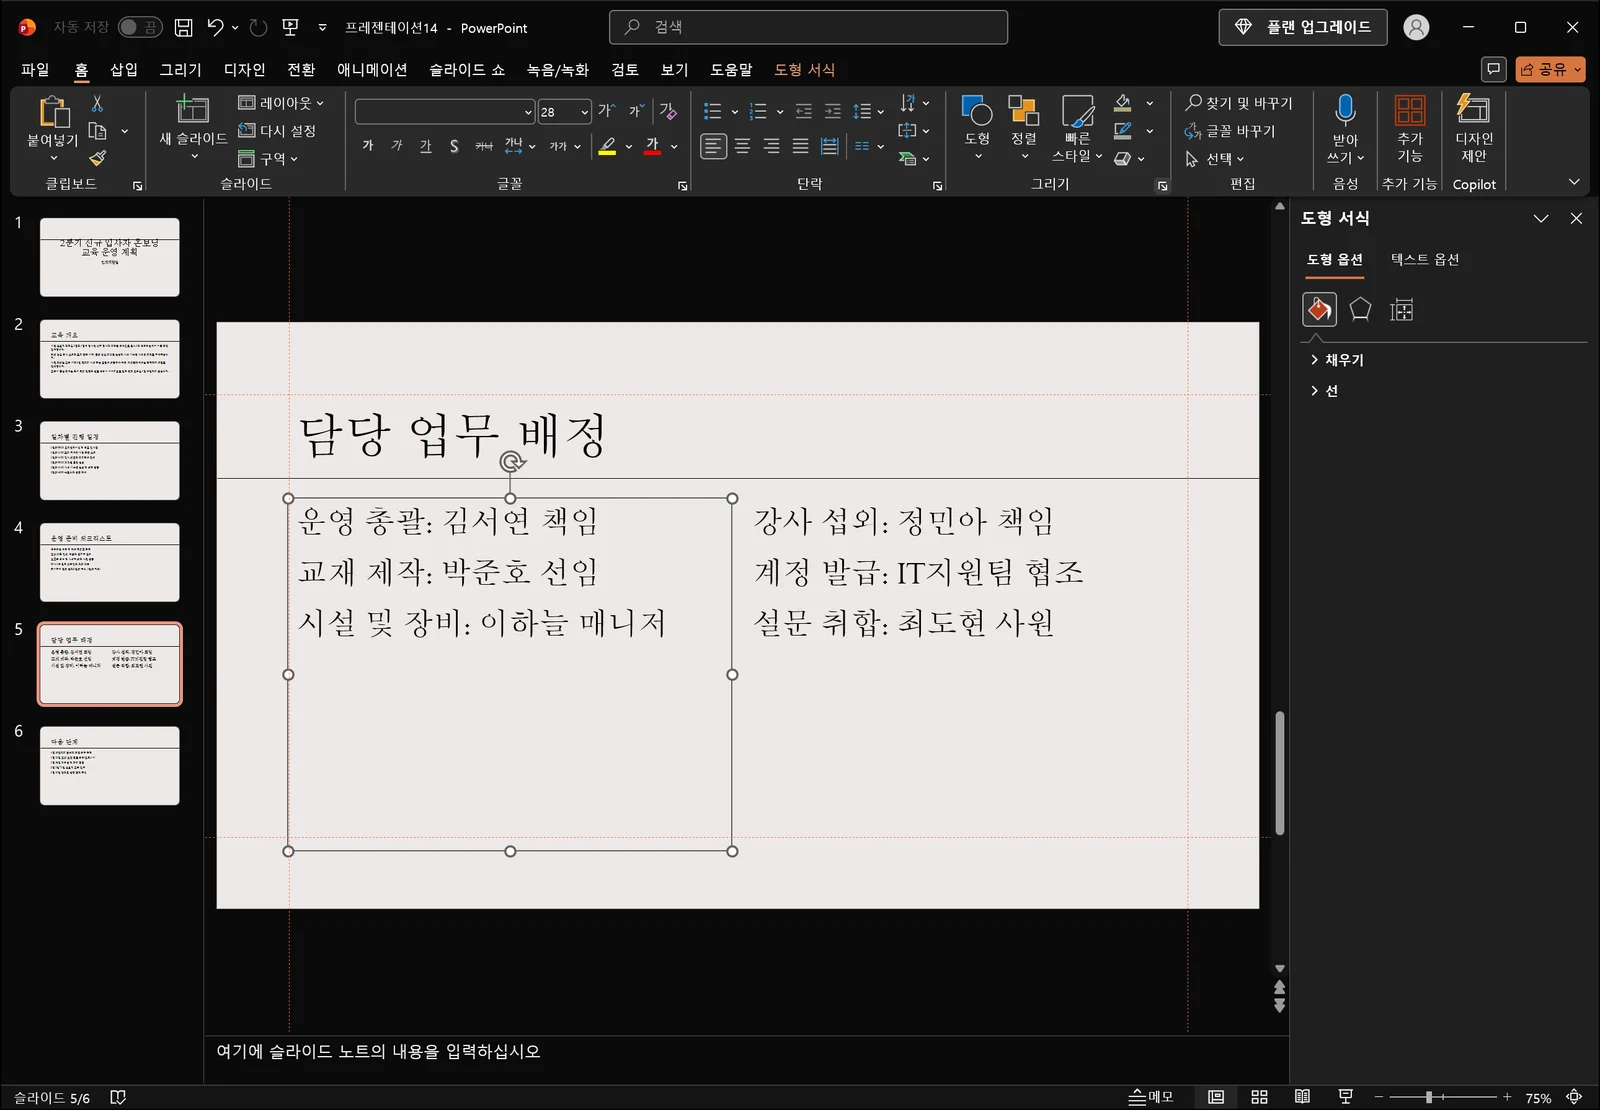Clear all formatting icon
Image resolution: width=1600 pixels, height=1110 pixels.
click(x=668, y=111)
